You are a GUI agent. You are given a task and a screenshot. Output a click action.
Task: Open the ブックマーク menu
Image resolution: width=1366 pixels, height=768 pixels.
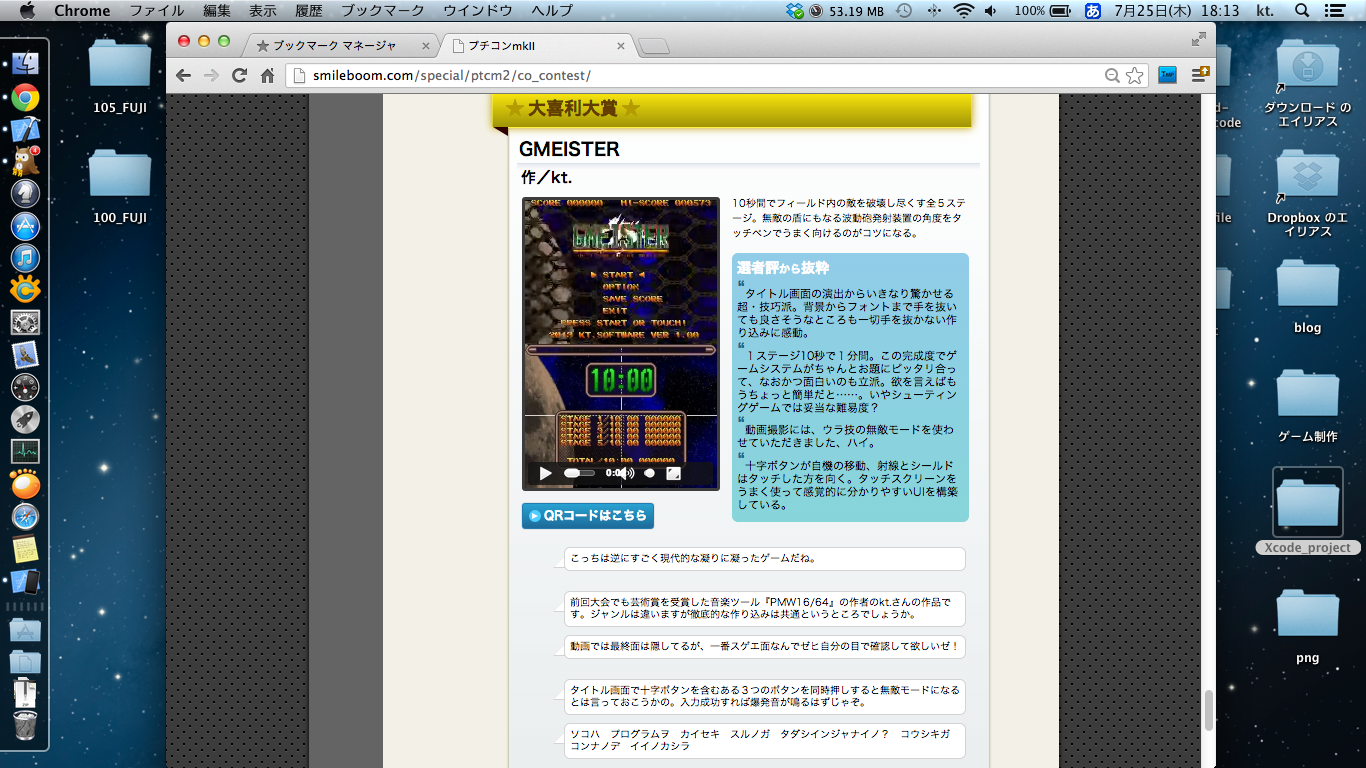click(x=381, y=11)
